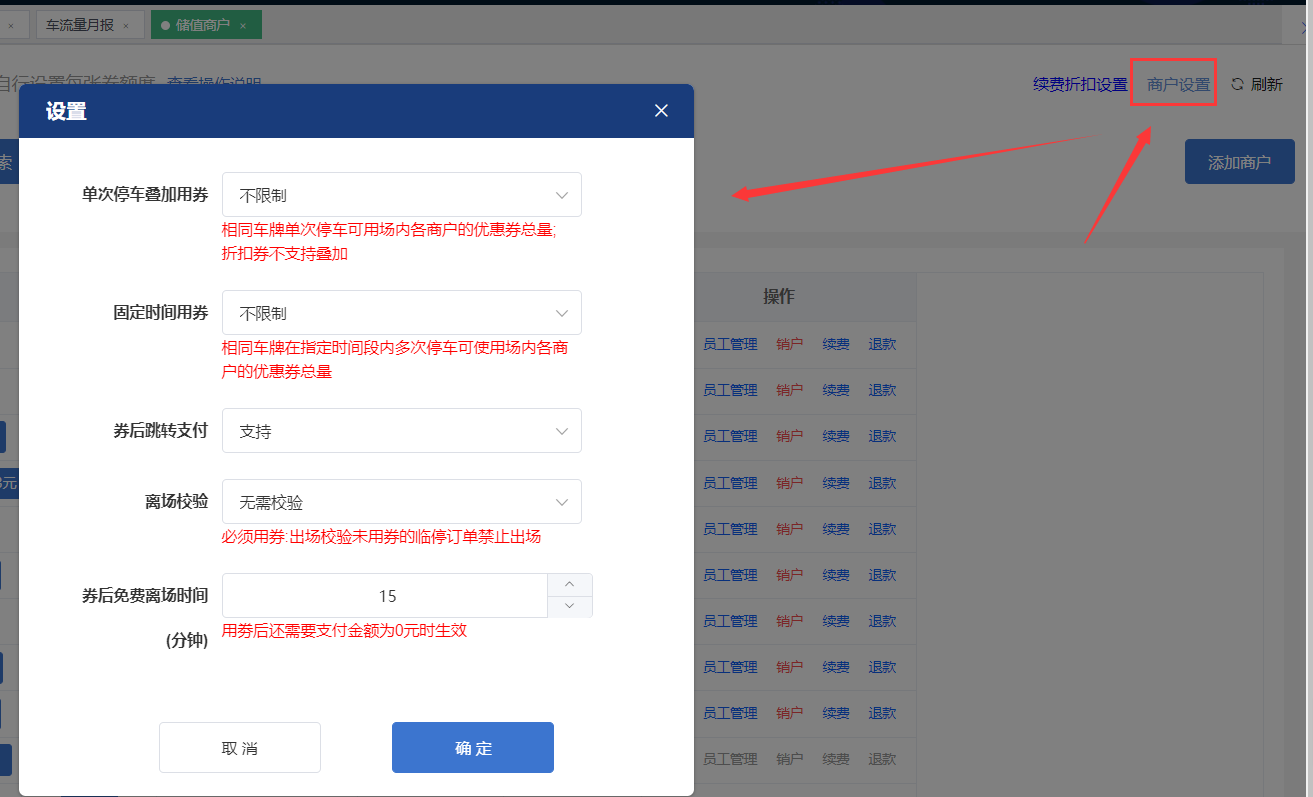Close the leftmost partially hidden tab

pos(11,26)
